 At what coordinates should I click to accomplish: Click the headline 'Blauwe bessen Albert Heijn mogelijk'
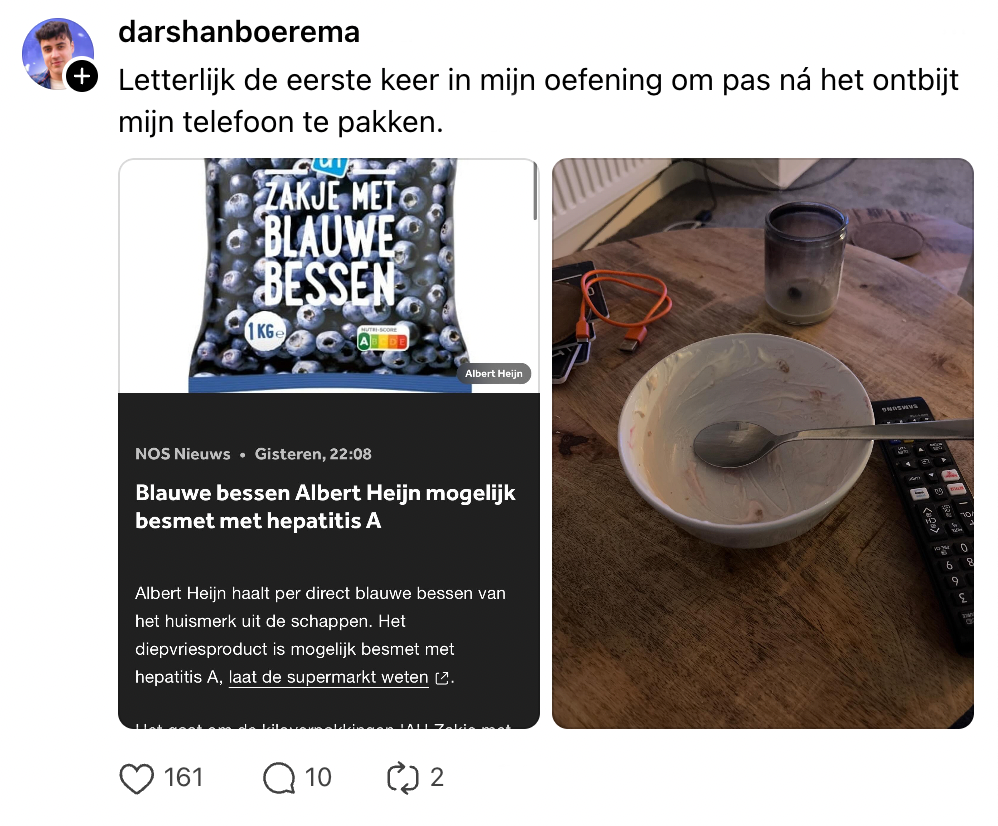click(x=325, y=493)
